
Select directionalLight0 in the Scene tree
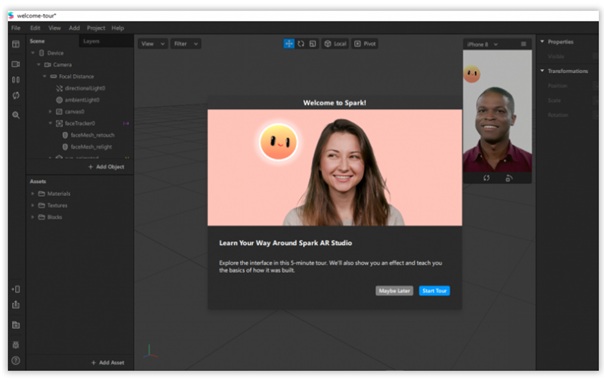point(85,88)
